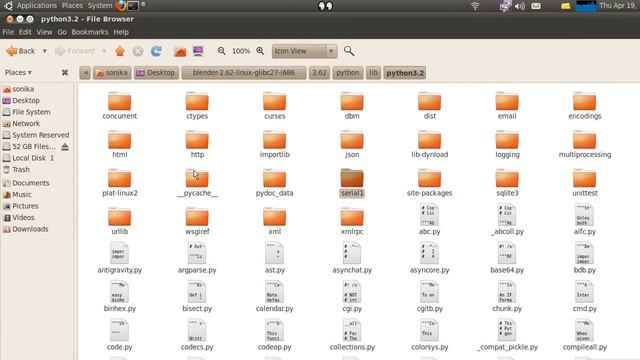The width and height of the screenshot is (640, 360).
Task: Open Network in sidebar
Action: click(22, 123)
